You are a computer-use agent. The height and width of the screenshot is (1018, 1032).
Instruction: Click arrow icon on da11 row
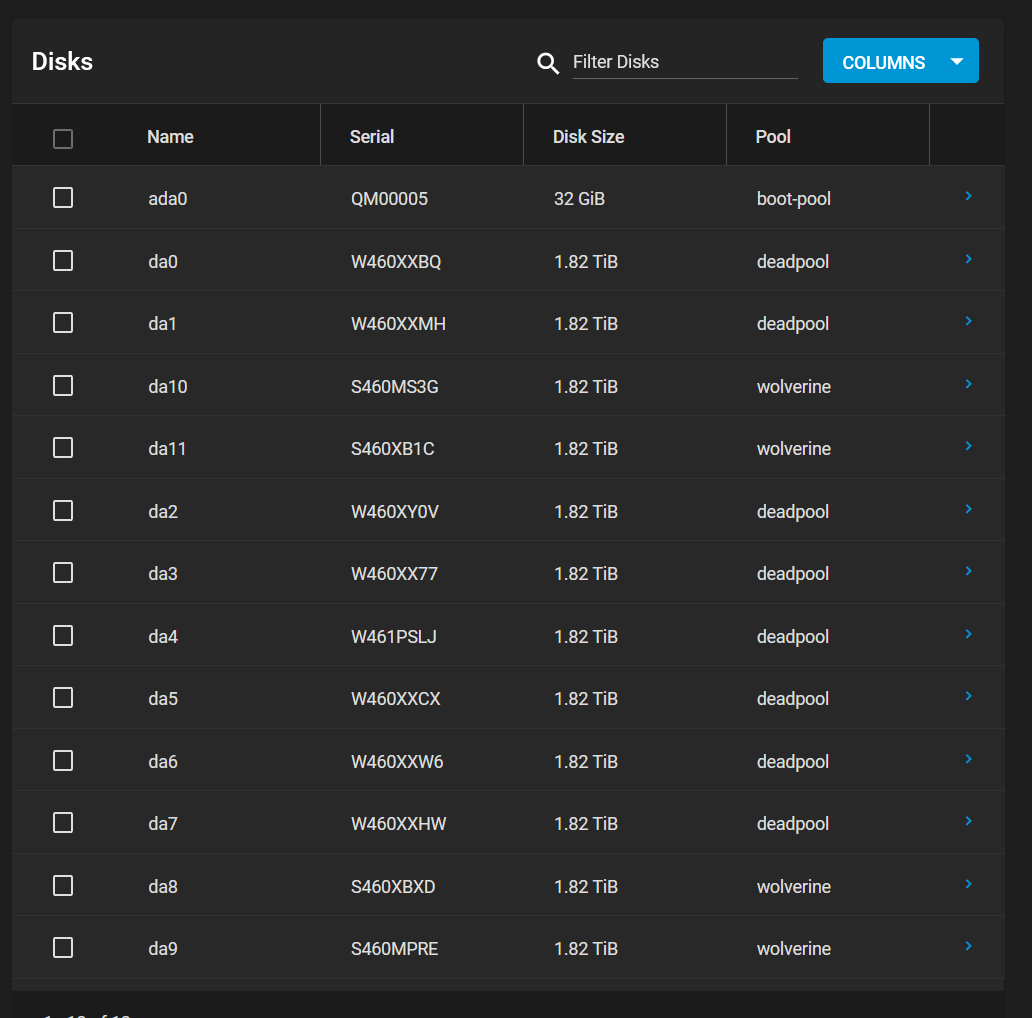(968, 447)
